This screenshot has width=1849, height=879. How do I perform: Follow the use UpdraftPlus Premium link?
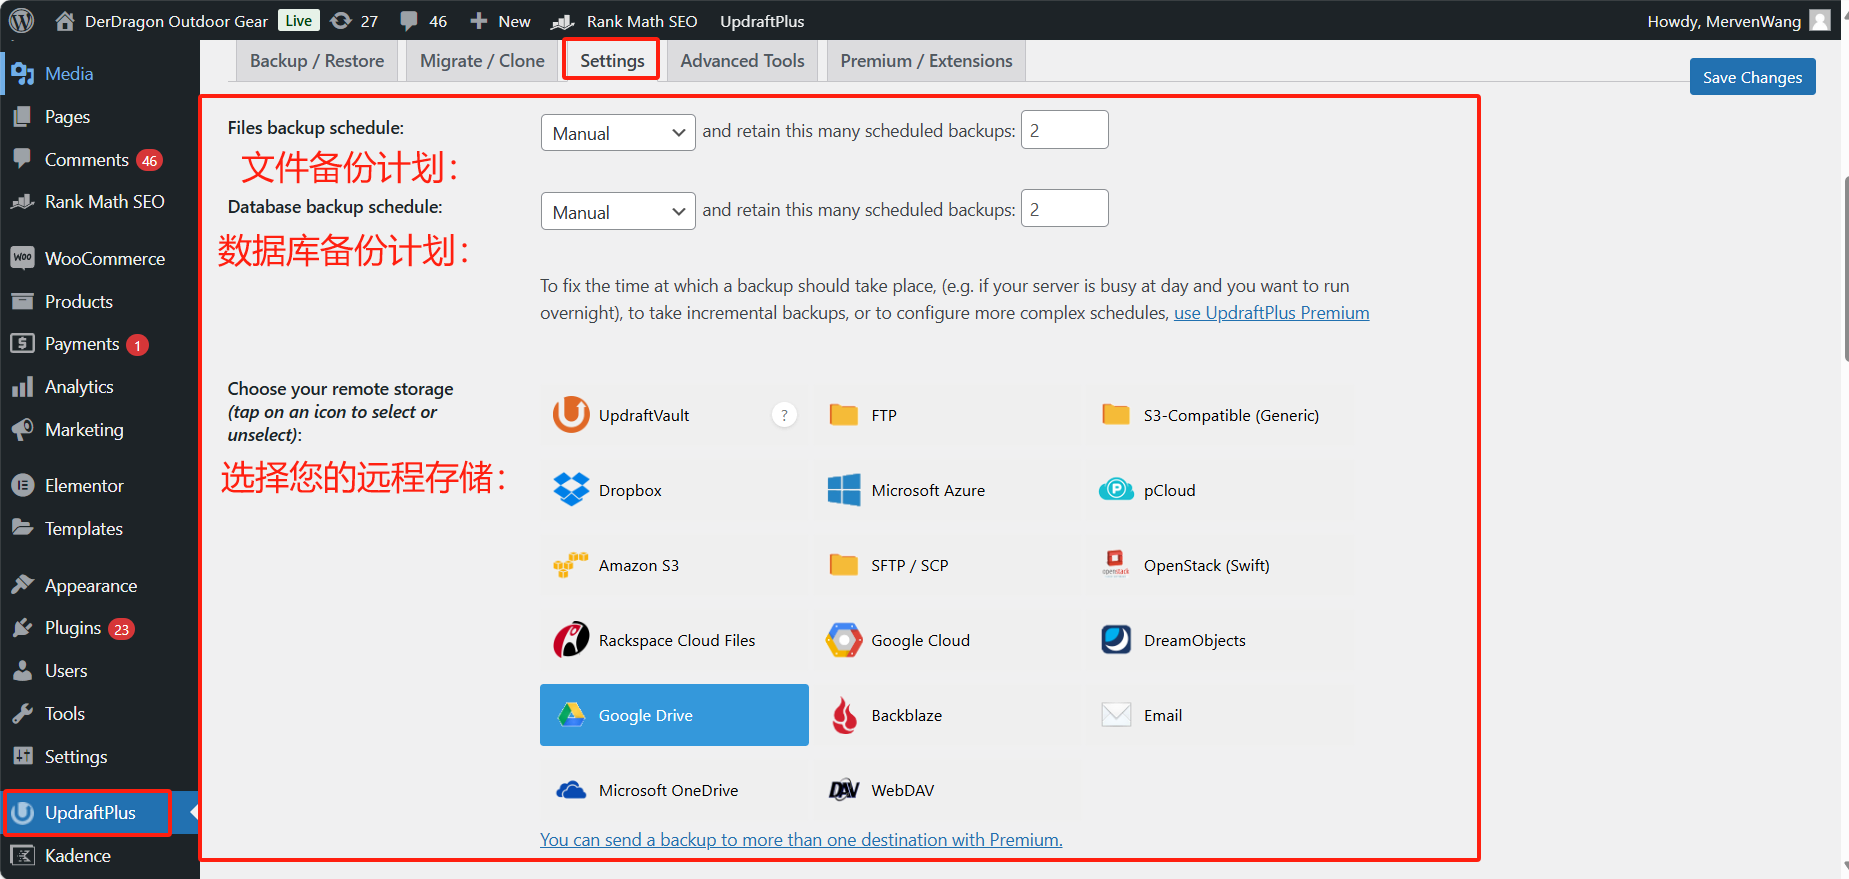click(x=1271, y=313)
